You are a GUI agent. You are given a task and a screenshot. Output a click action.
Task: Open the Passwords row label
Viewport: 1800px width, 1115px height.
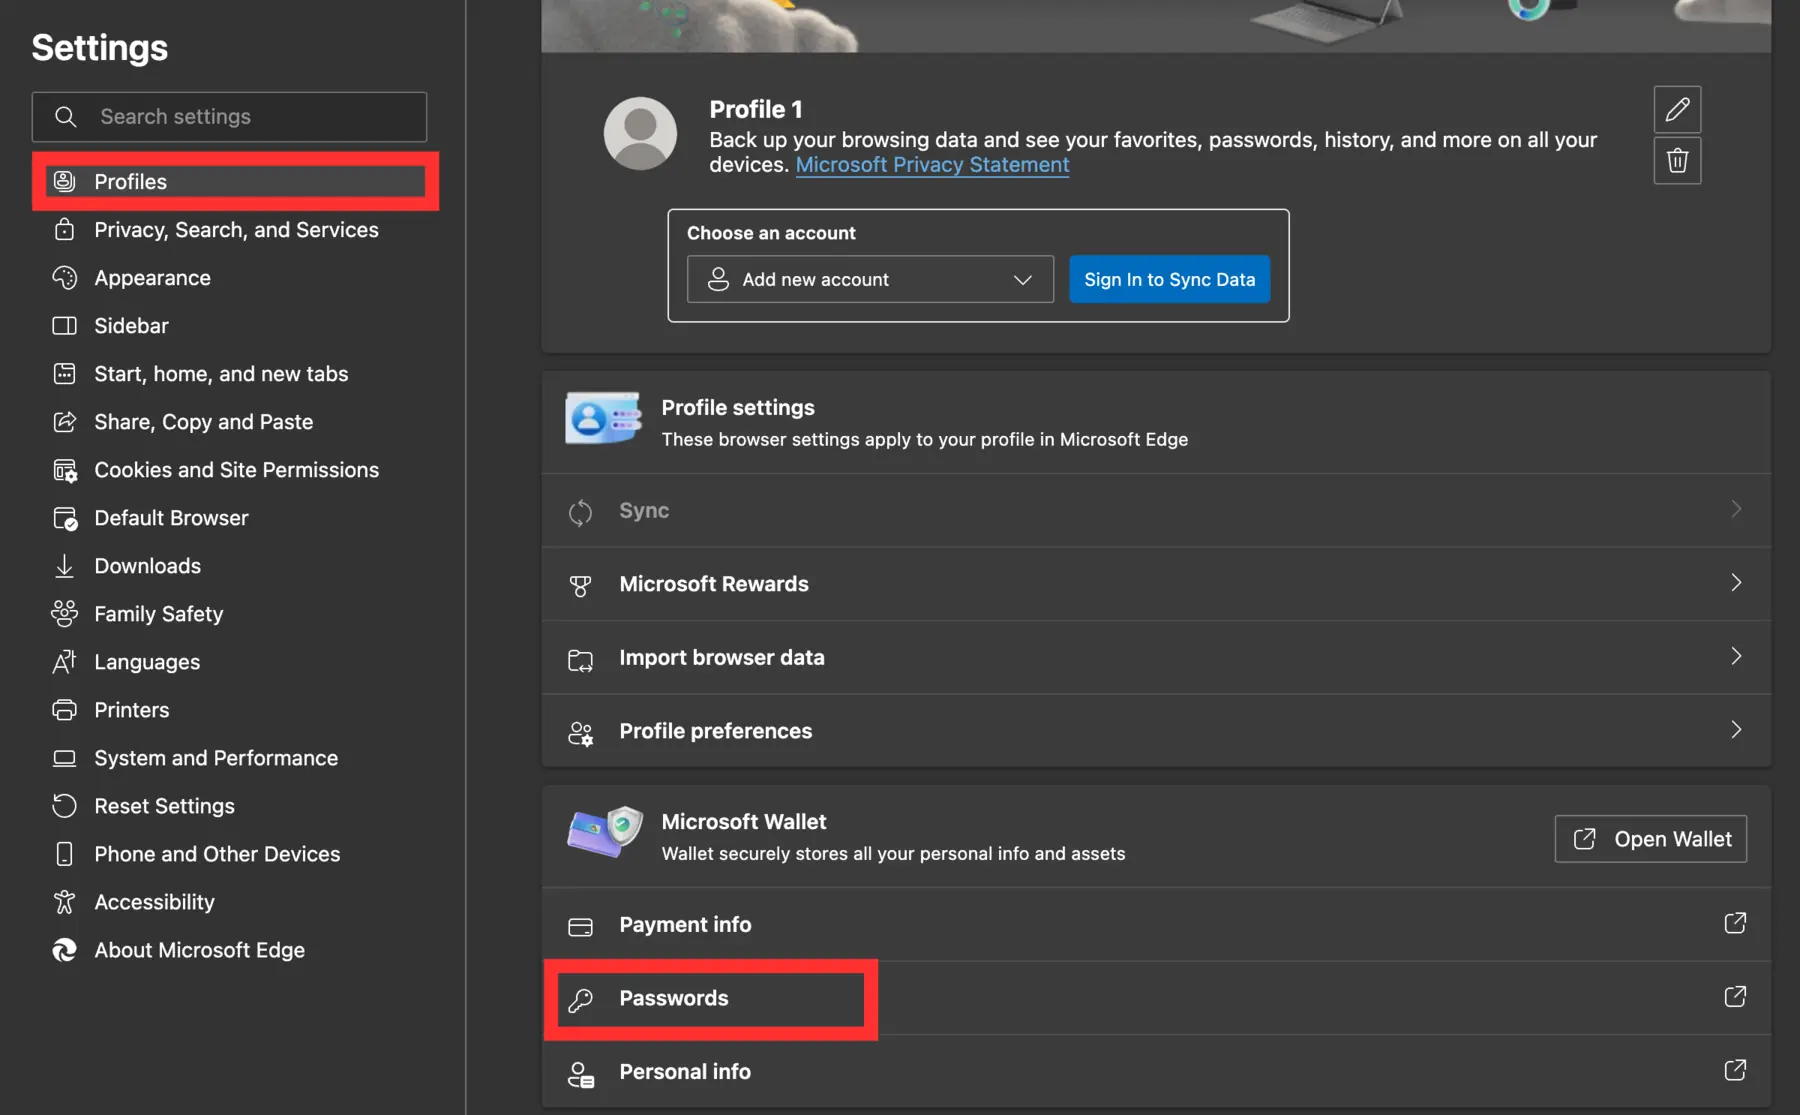pyautogui.click(x=673, y=998)
